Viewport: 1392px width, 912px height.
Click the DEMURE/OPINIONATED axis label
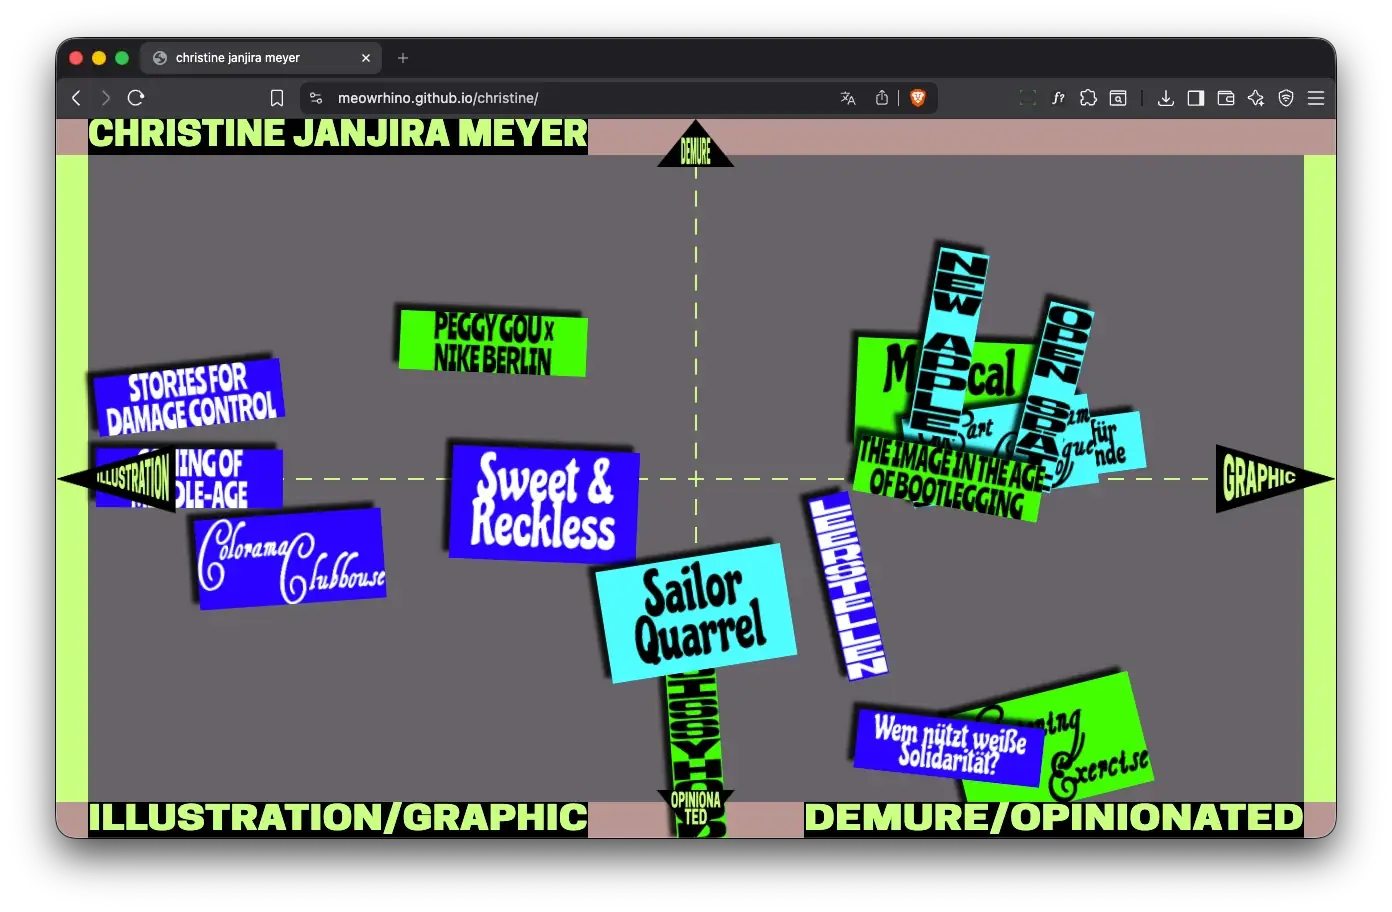(1054, 818)
